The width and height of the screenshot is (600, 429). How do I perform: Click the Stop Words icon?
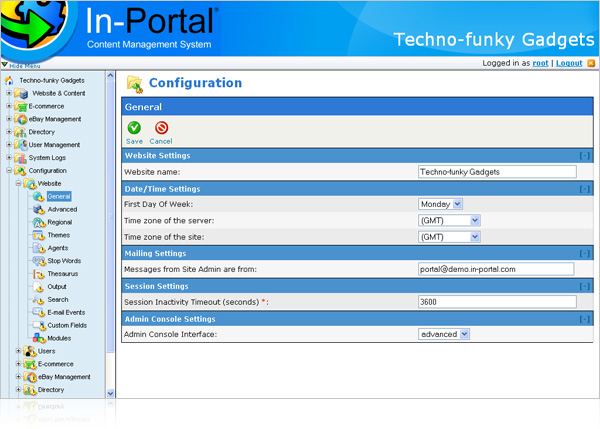[x=39, y=261]
